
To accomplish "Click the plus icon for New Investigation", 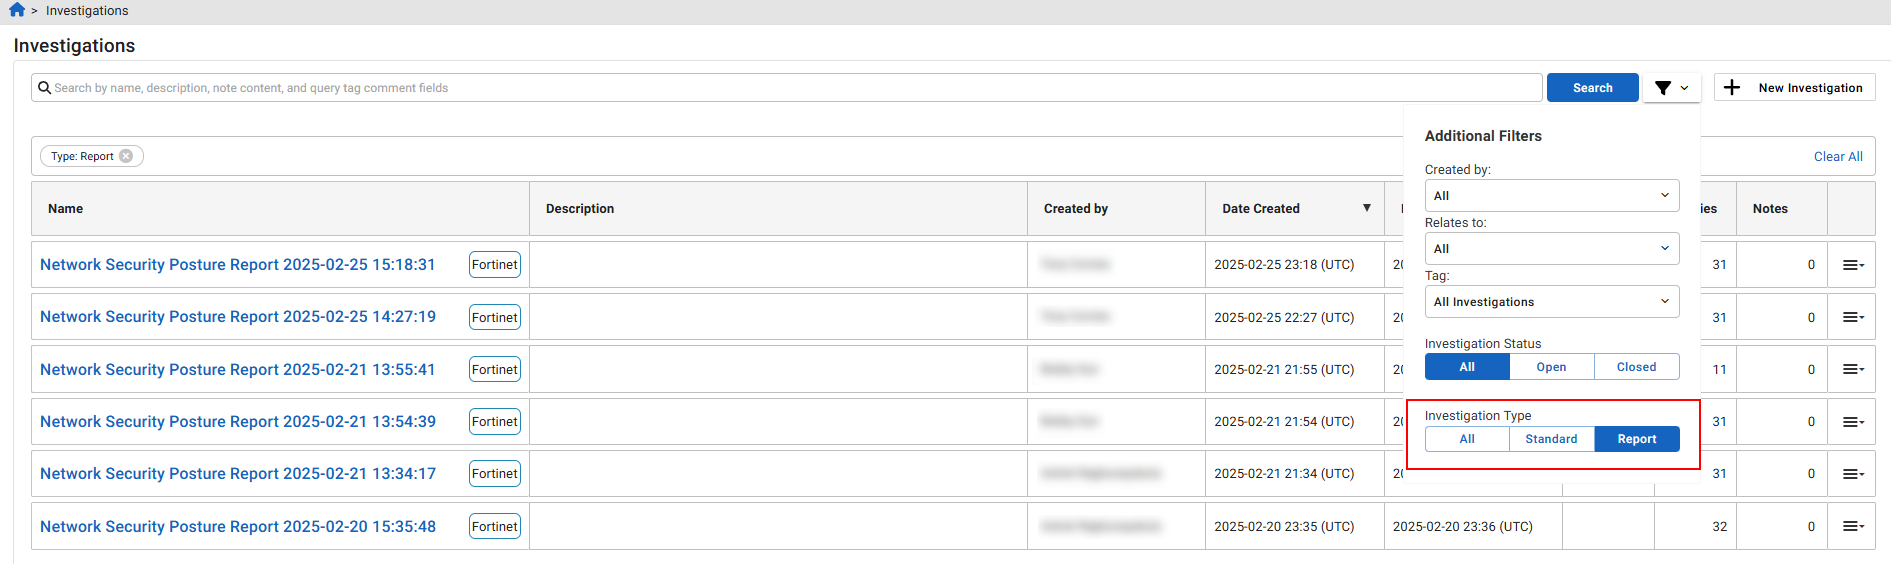I will 1732,88.
